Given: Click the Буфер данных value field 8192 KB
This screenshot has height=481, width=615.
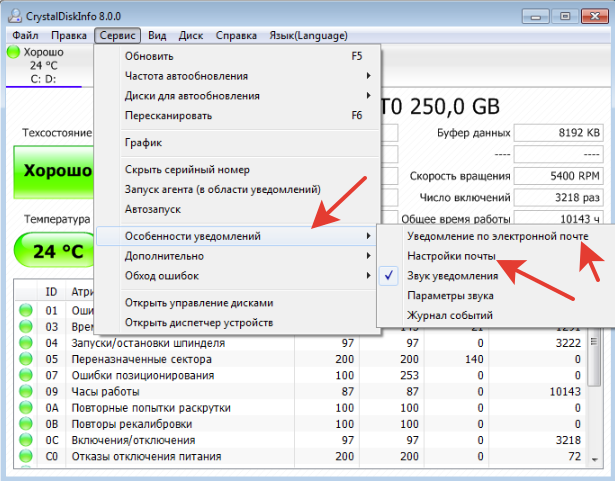Looking at the screenshot, I should click(x=559, y=133).
